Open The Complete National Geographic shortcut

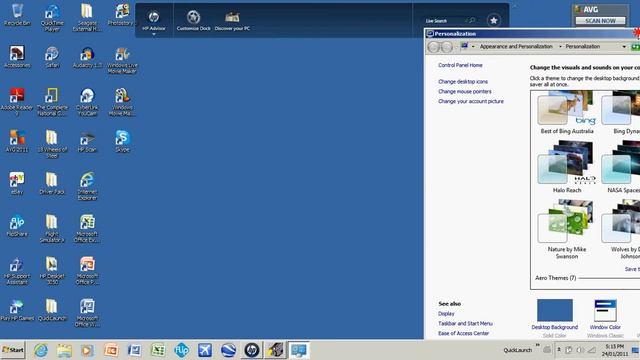point(52,102)
